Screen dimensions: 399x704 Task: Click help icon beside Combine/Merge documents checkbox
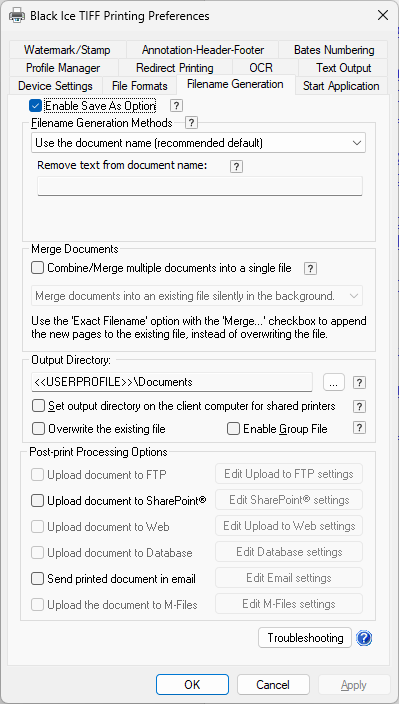click(x=310, y=268)
